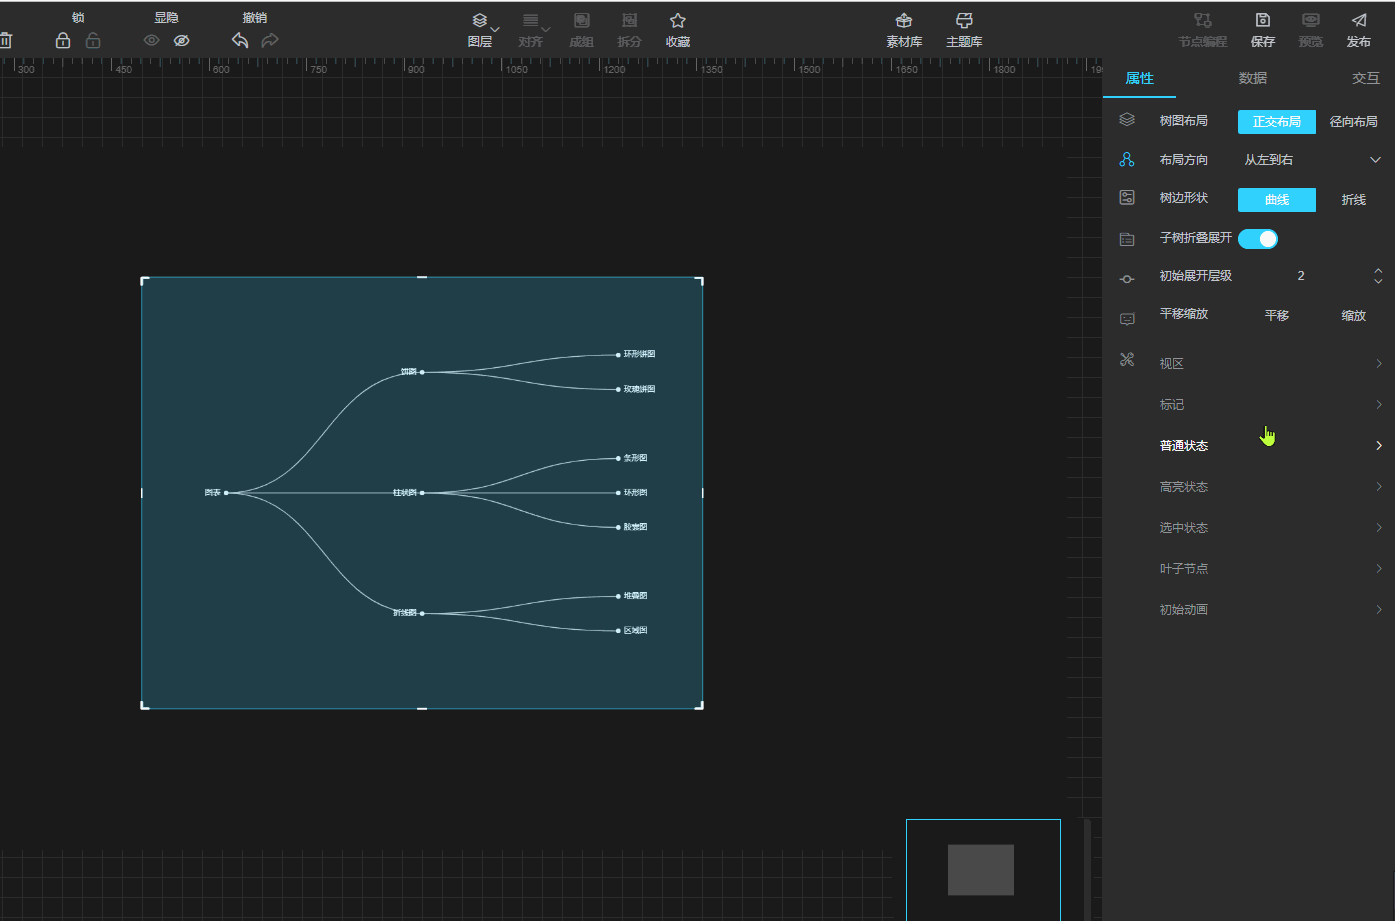Open the 素材库 material library
The height and width of the screenshot is (921, 1395).
pos(904,30)
